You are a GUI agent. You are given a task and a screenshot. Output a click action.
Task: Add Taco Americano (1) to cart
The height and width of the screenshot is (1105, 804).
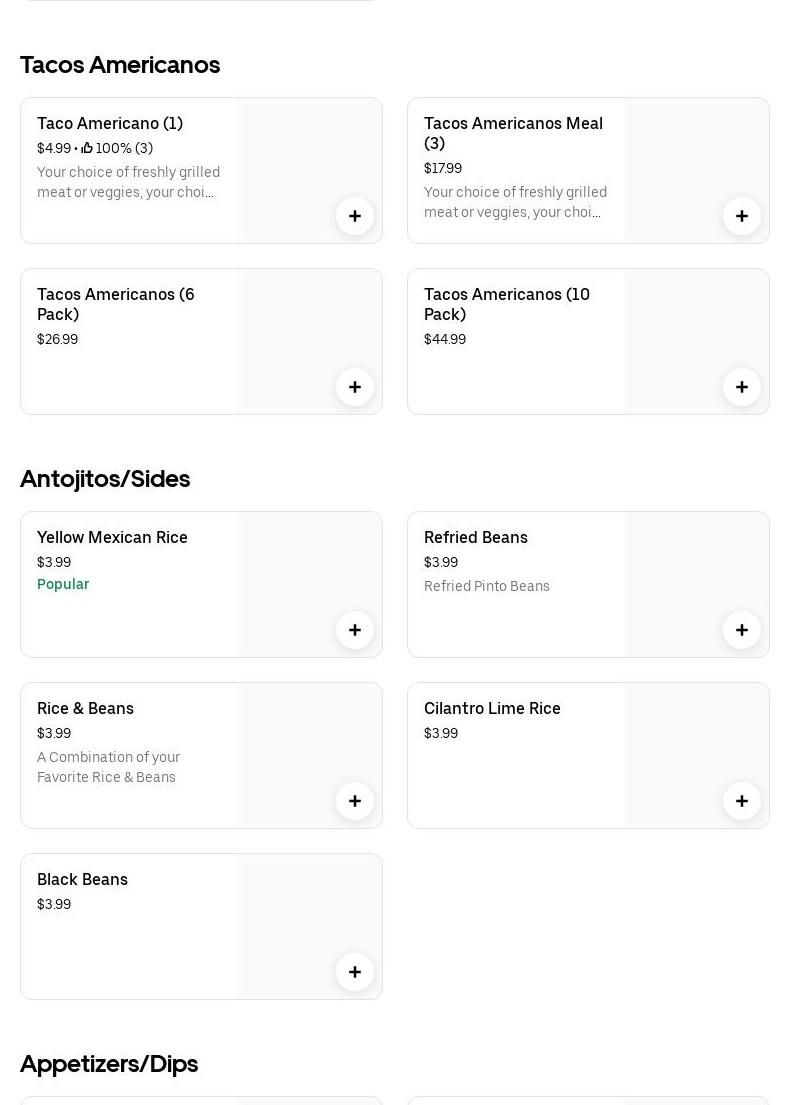[x=355, y=216]
